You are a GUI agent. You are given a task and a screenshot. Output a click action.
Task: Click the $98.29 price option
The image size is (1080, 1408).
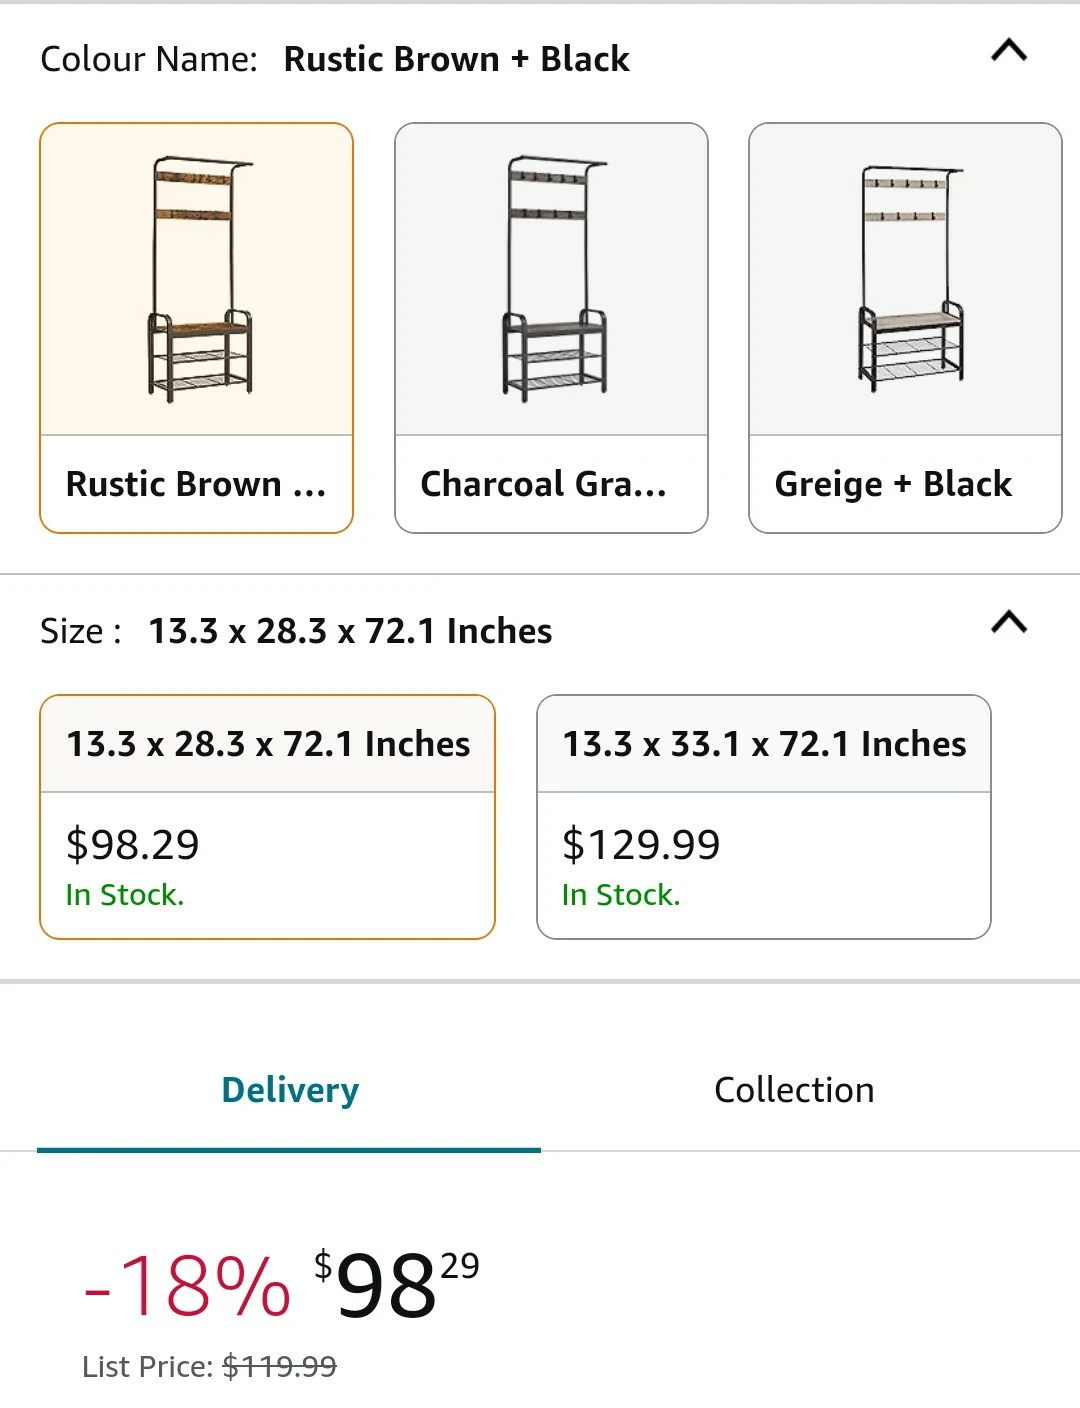click(x=132, y=845)
